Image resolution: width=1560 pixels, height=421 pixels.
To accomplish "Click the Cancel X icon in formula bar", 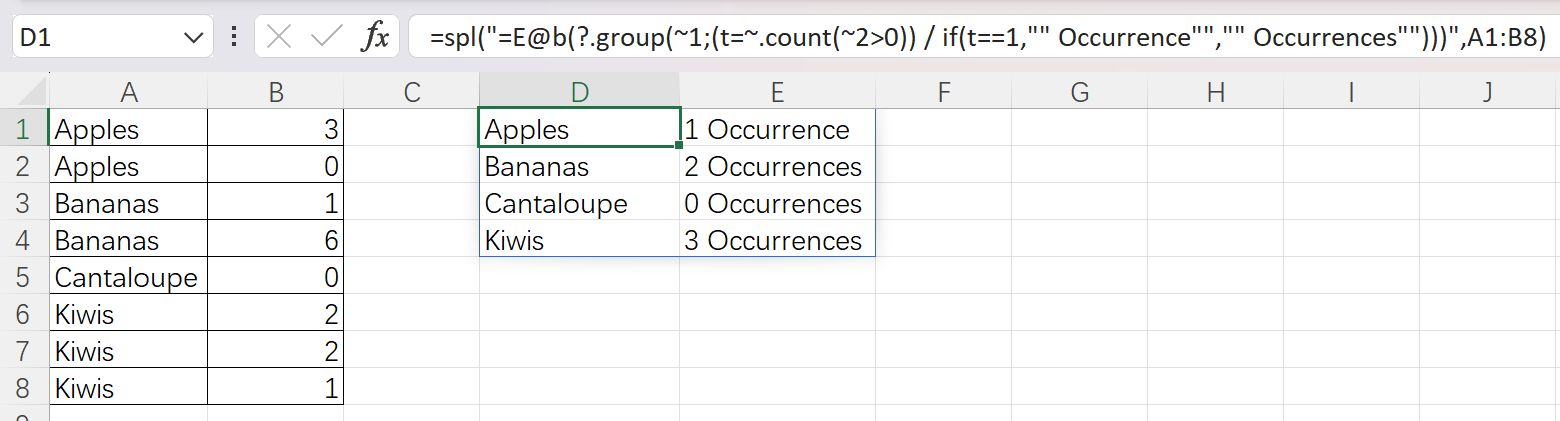I will pos(280,38).
